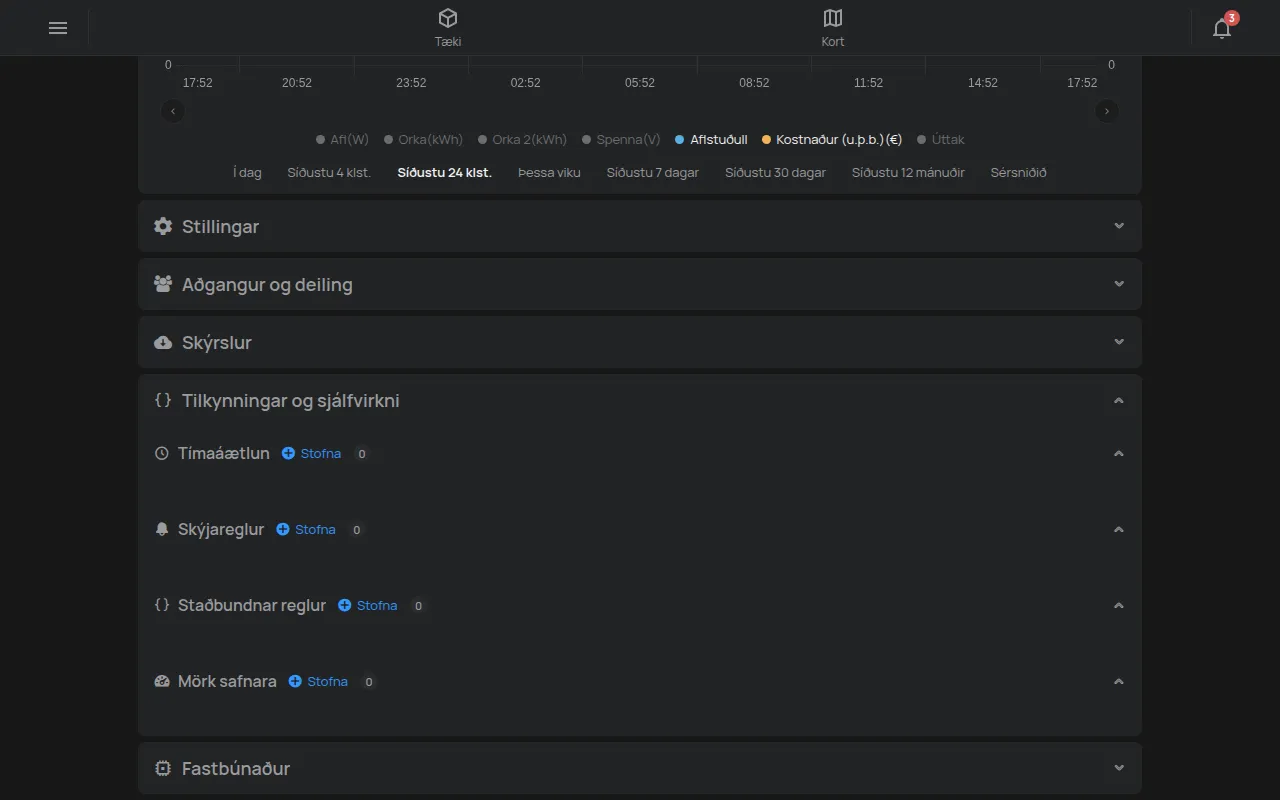Screen dimensions: 1280x800
Task: Click the chart's left arrow scroller
Action: [173, 111]
